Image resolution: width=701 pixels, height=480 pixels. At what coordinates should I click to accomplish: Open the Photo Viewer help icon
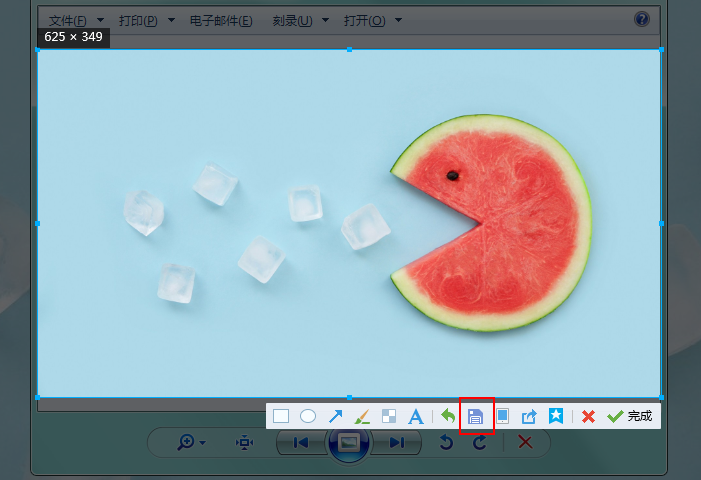[642, 19]
